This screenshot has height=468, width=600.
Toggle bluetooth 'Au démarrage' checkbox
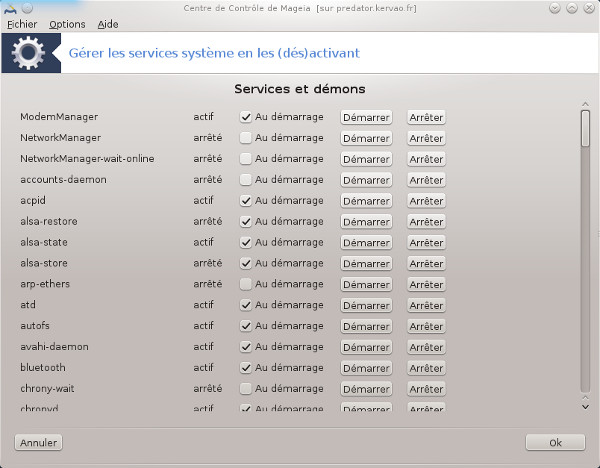tap(246, 368)
